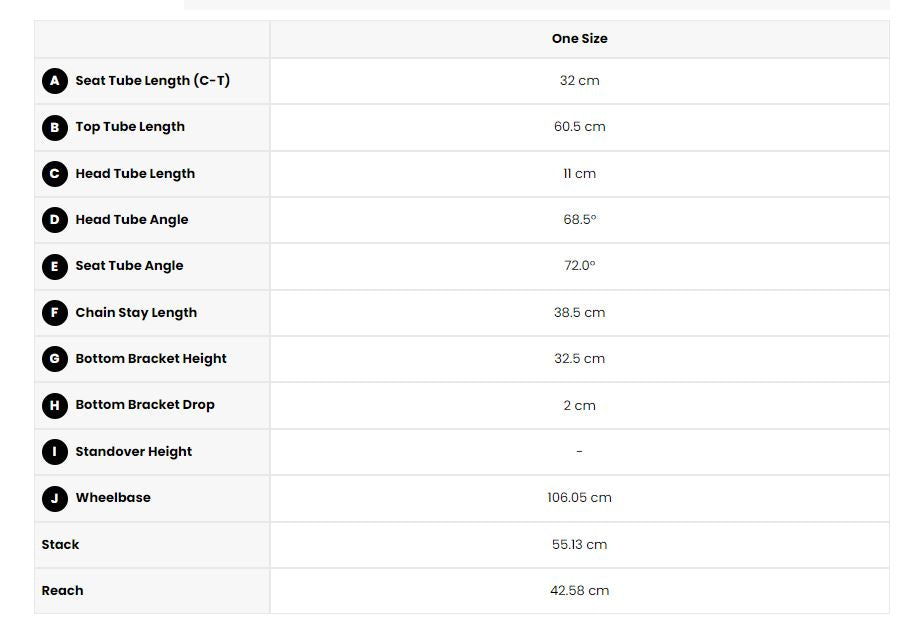The height and width of the screenshot is (627, 902).
Task: Click the letter B badge icon
Action: point(54,127)
